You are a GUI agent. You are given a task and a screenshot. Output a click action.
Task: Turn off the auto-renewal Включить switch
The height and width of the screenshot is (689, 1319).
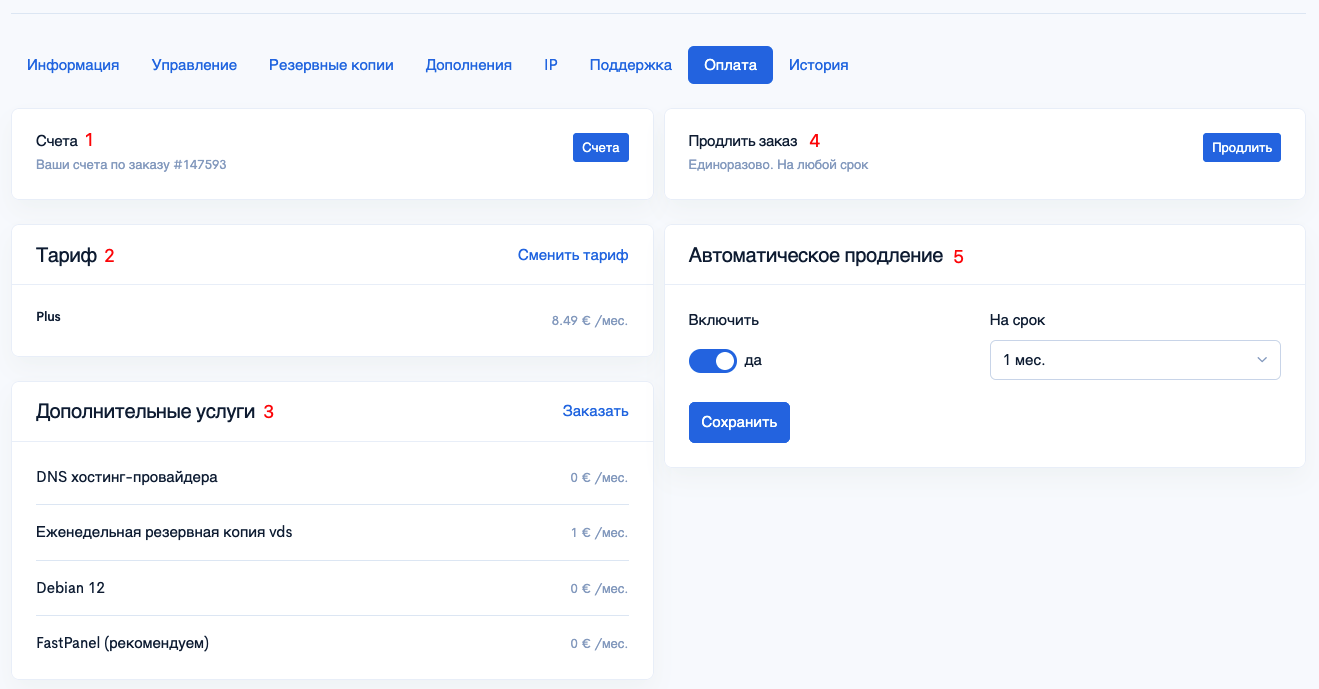click(x=713, y=360)
